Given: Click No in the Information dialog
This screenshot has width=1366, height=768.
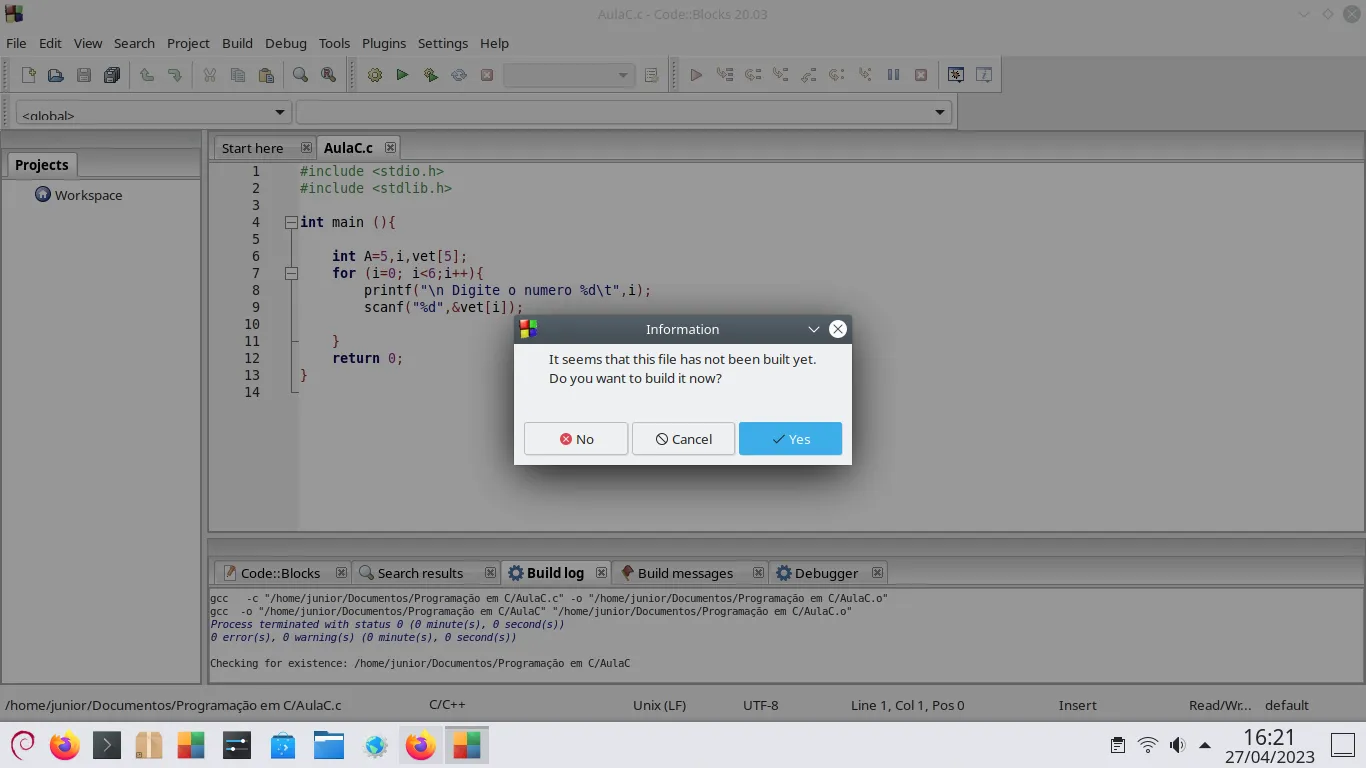Looking at the screenshot, I should pos(576,439).
